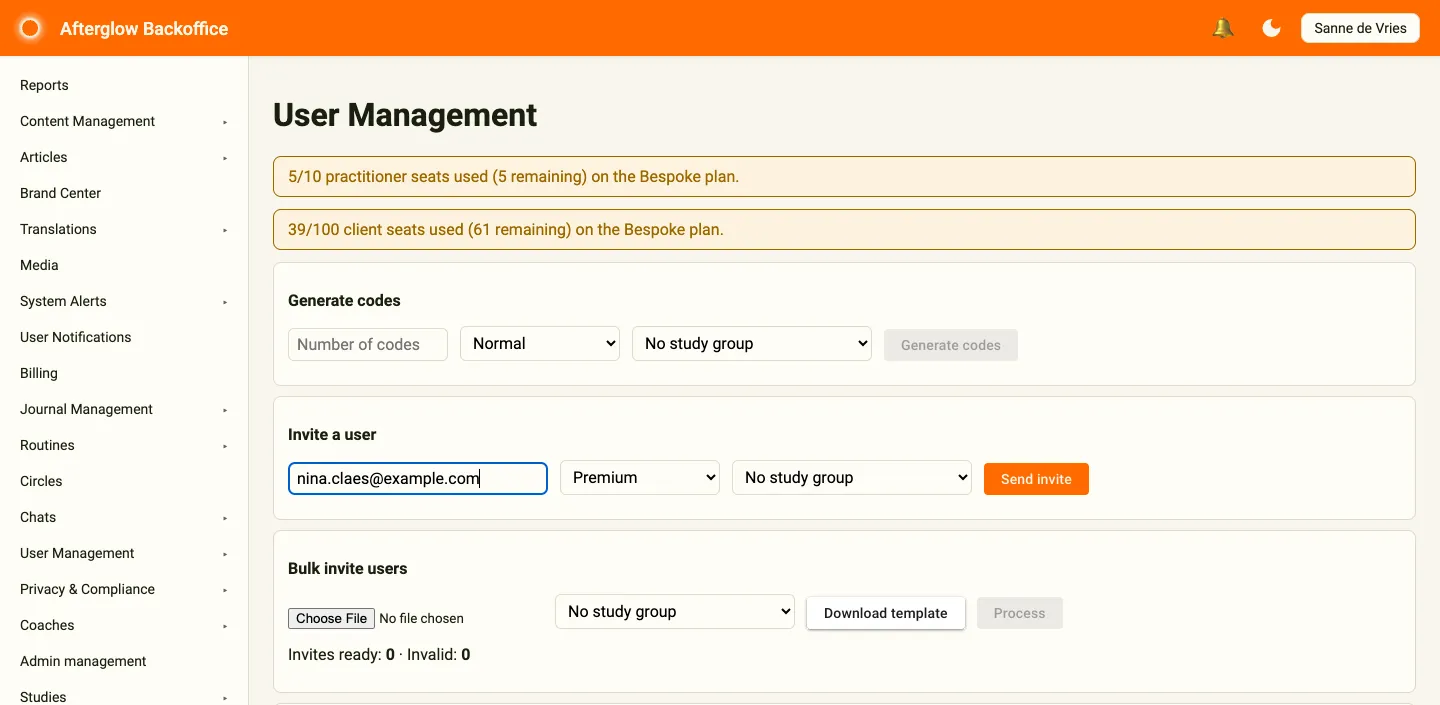Image resolution: width=1440 pixels, height=705 pixels.
Task: Click Send invite button
Action: click(1036, 479)
